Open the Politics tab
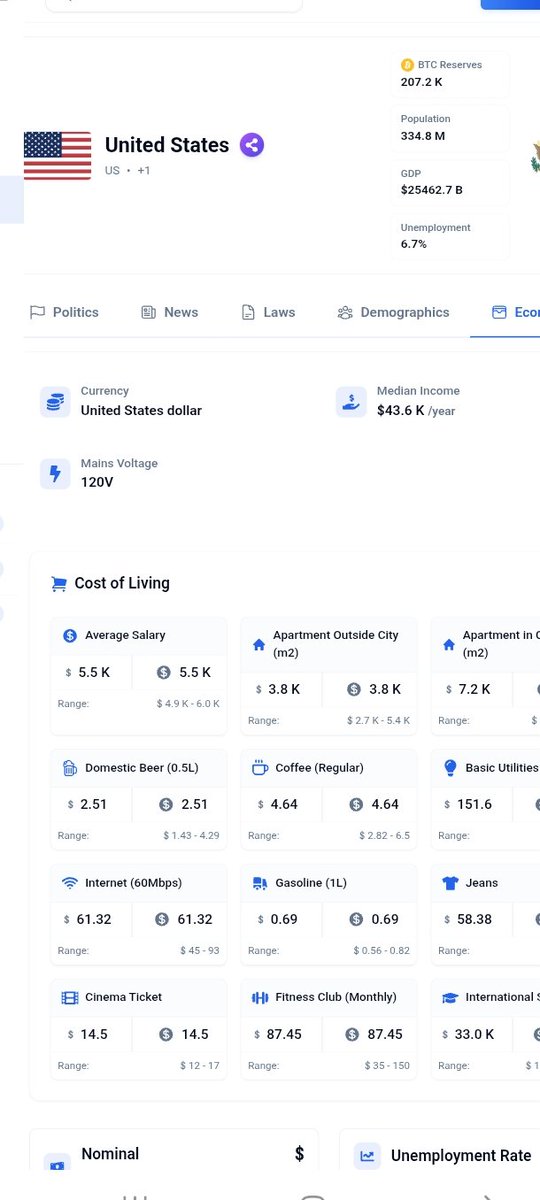 [64, 312]
